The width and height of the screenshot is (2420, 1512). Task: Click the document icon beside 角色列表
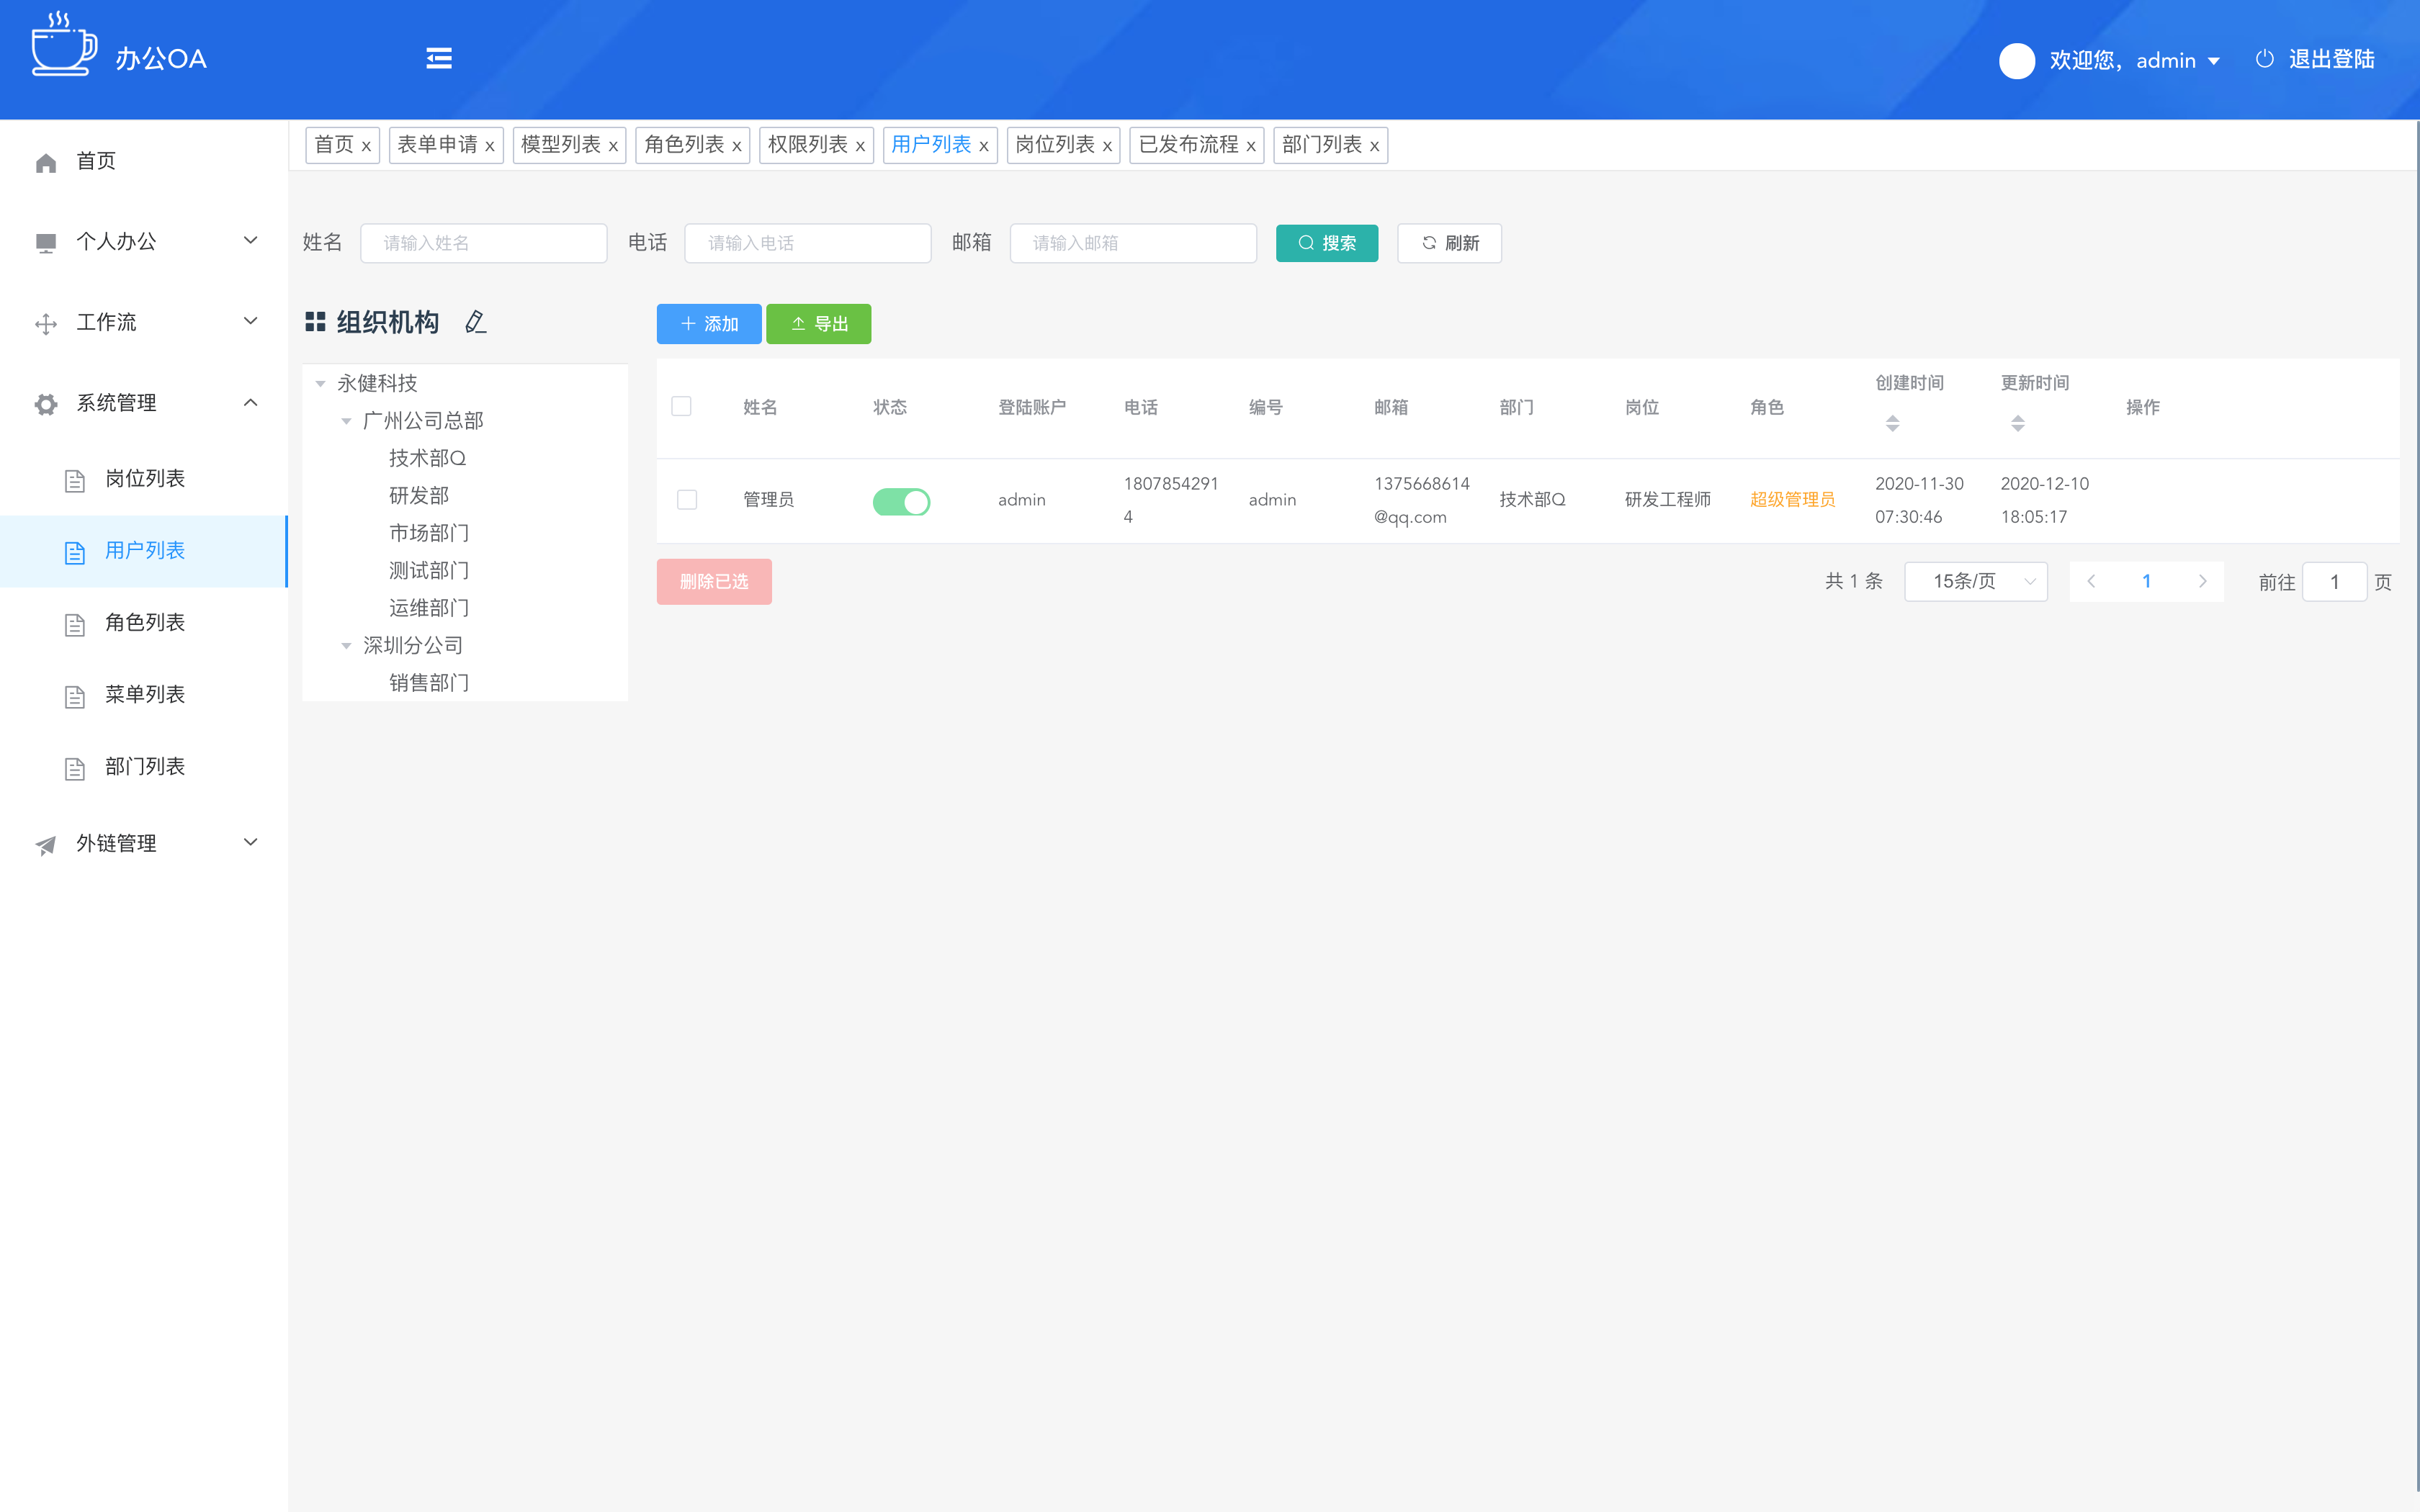click(x=75, y=625)
